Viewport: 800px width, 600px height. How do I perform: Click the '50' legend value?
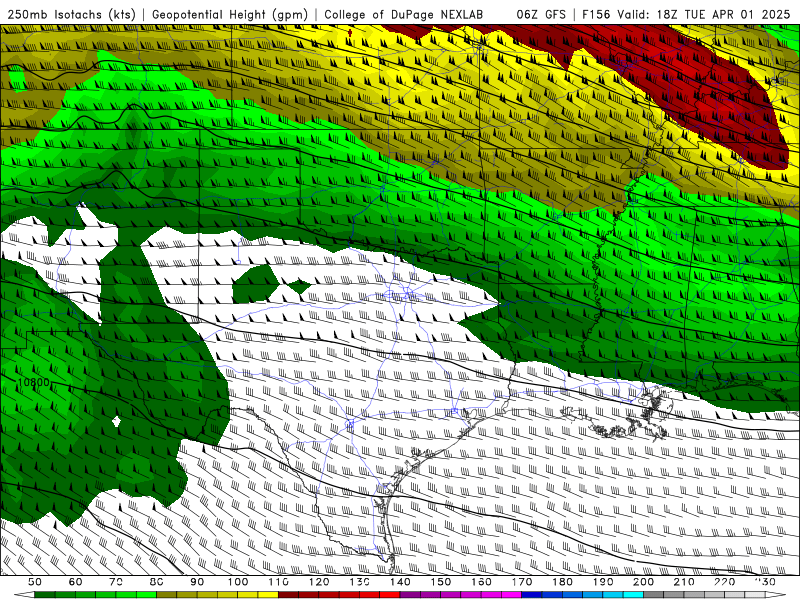coord(35,582)
